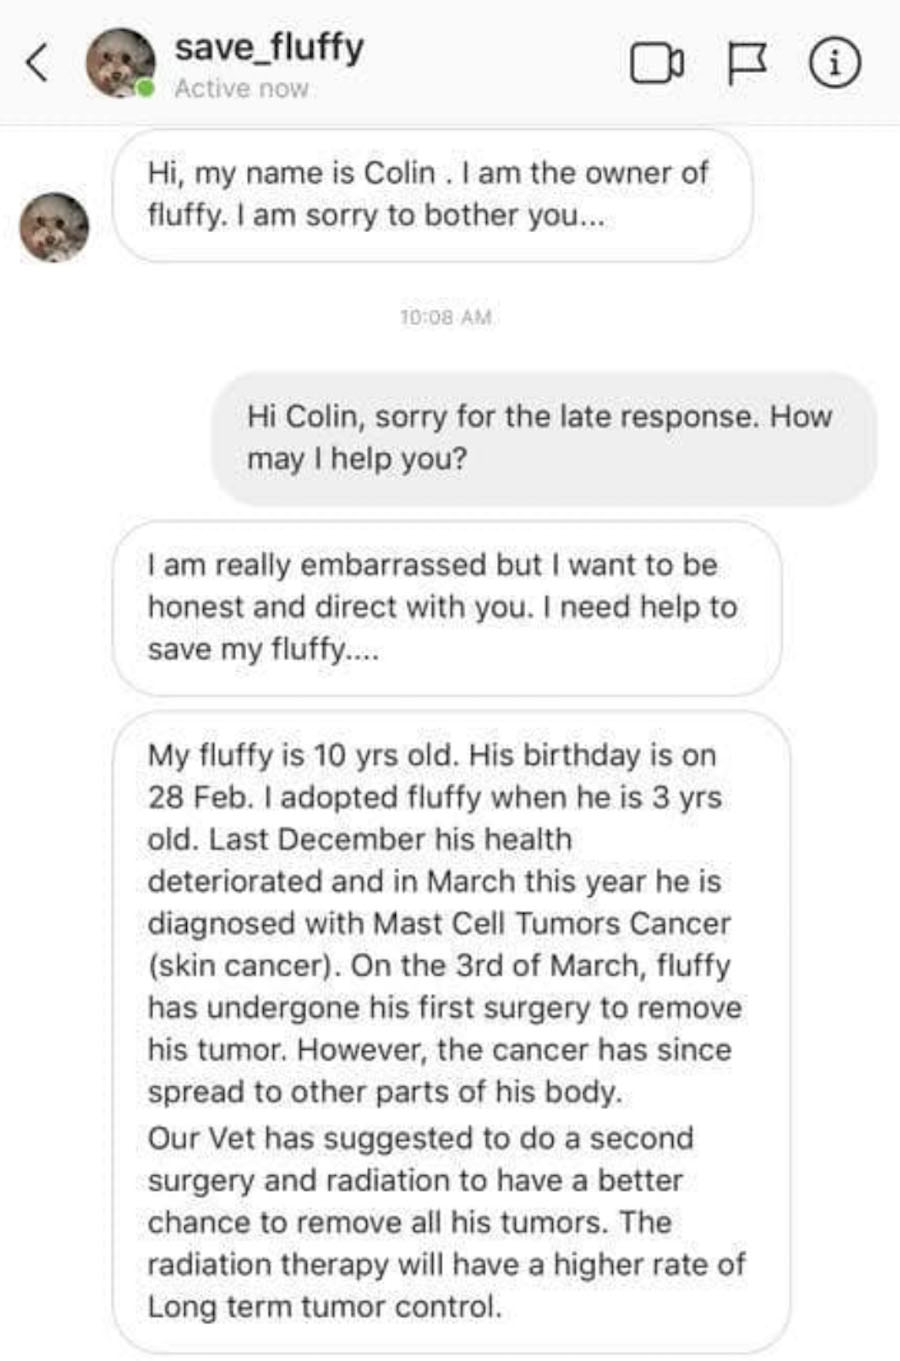Tap the small avatar beside first message

[x=54, y=227]
